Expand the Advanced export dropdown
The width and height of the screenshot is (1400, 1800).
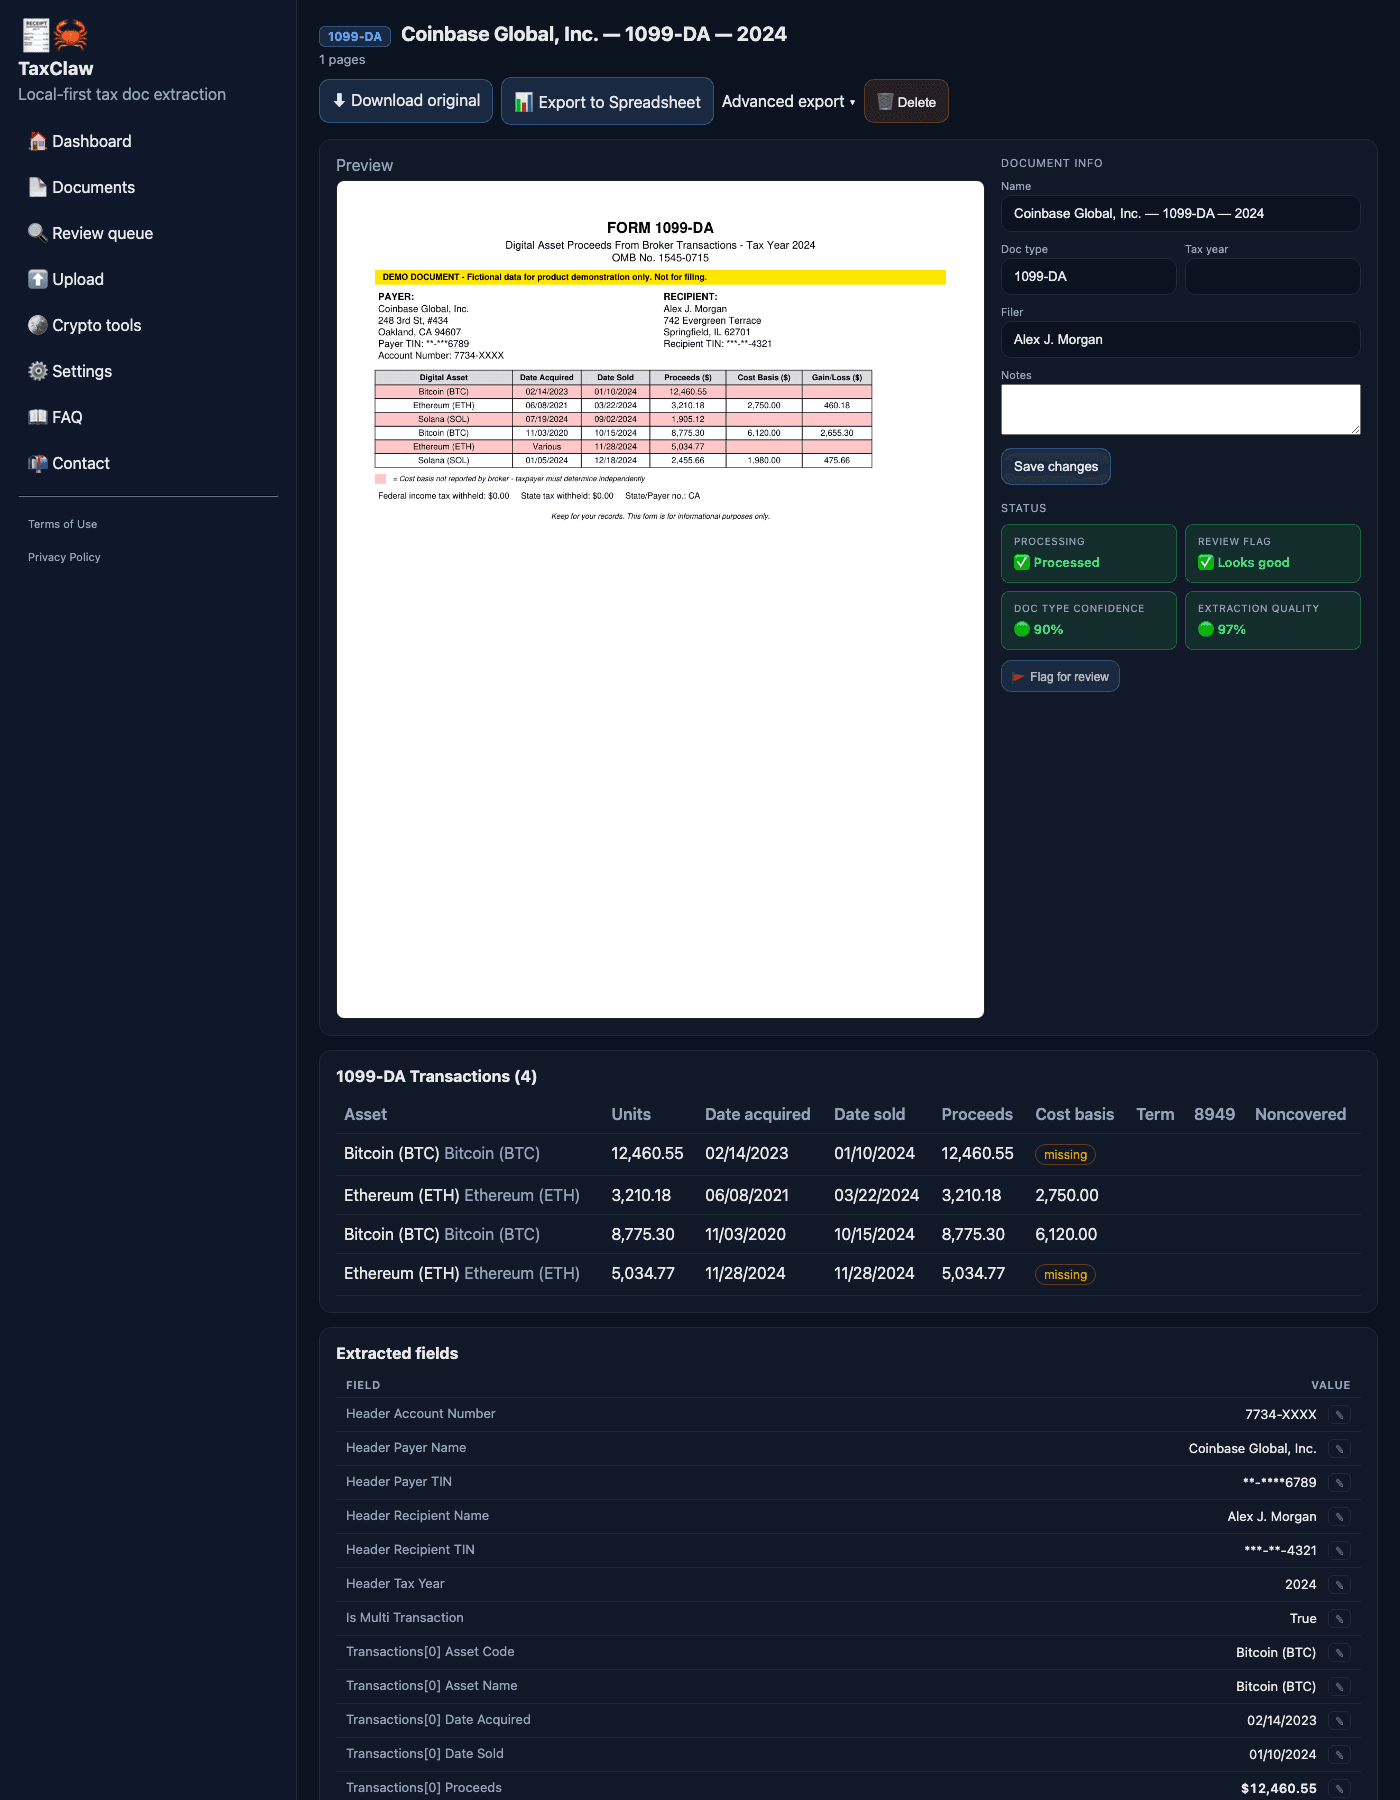point(788,101)
